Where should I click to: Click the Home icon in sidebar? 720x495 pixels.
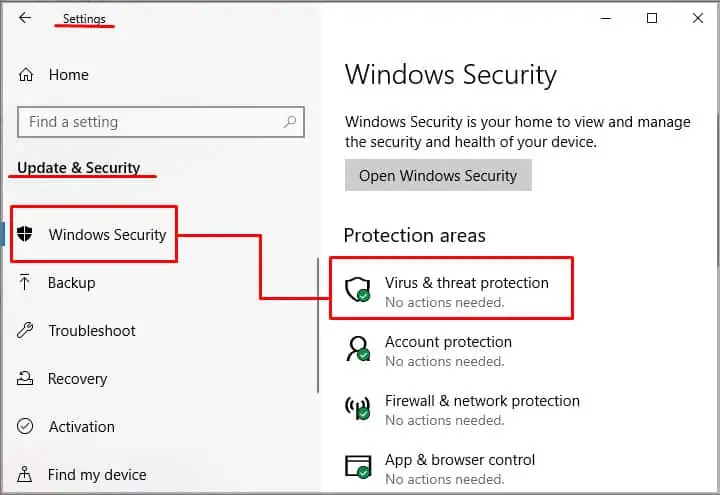click(26, 75)
